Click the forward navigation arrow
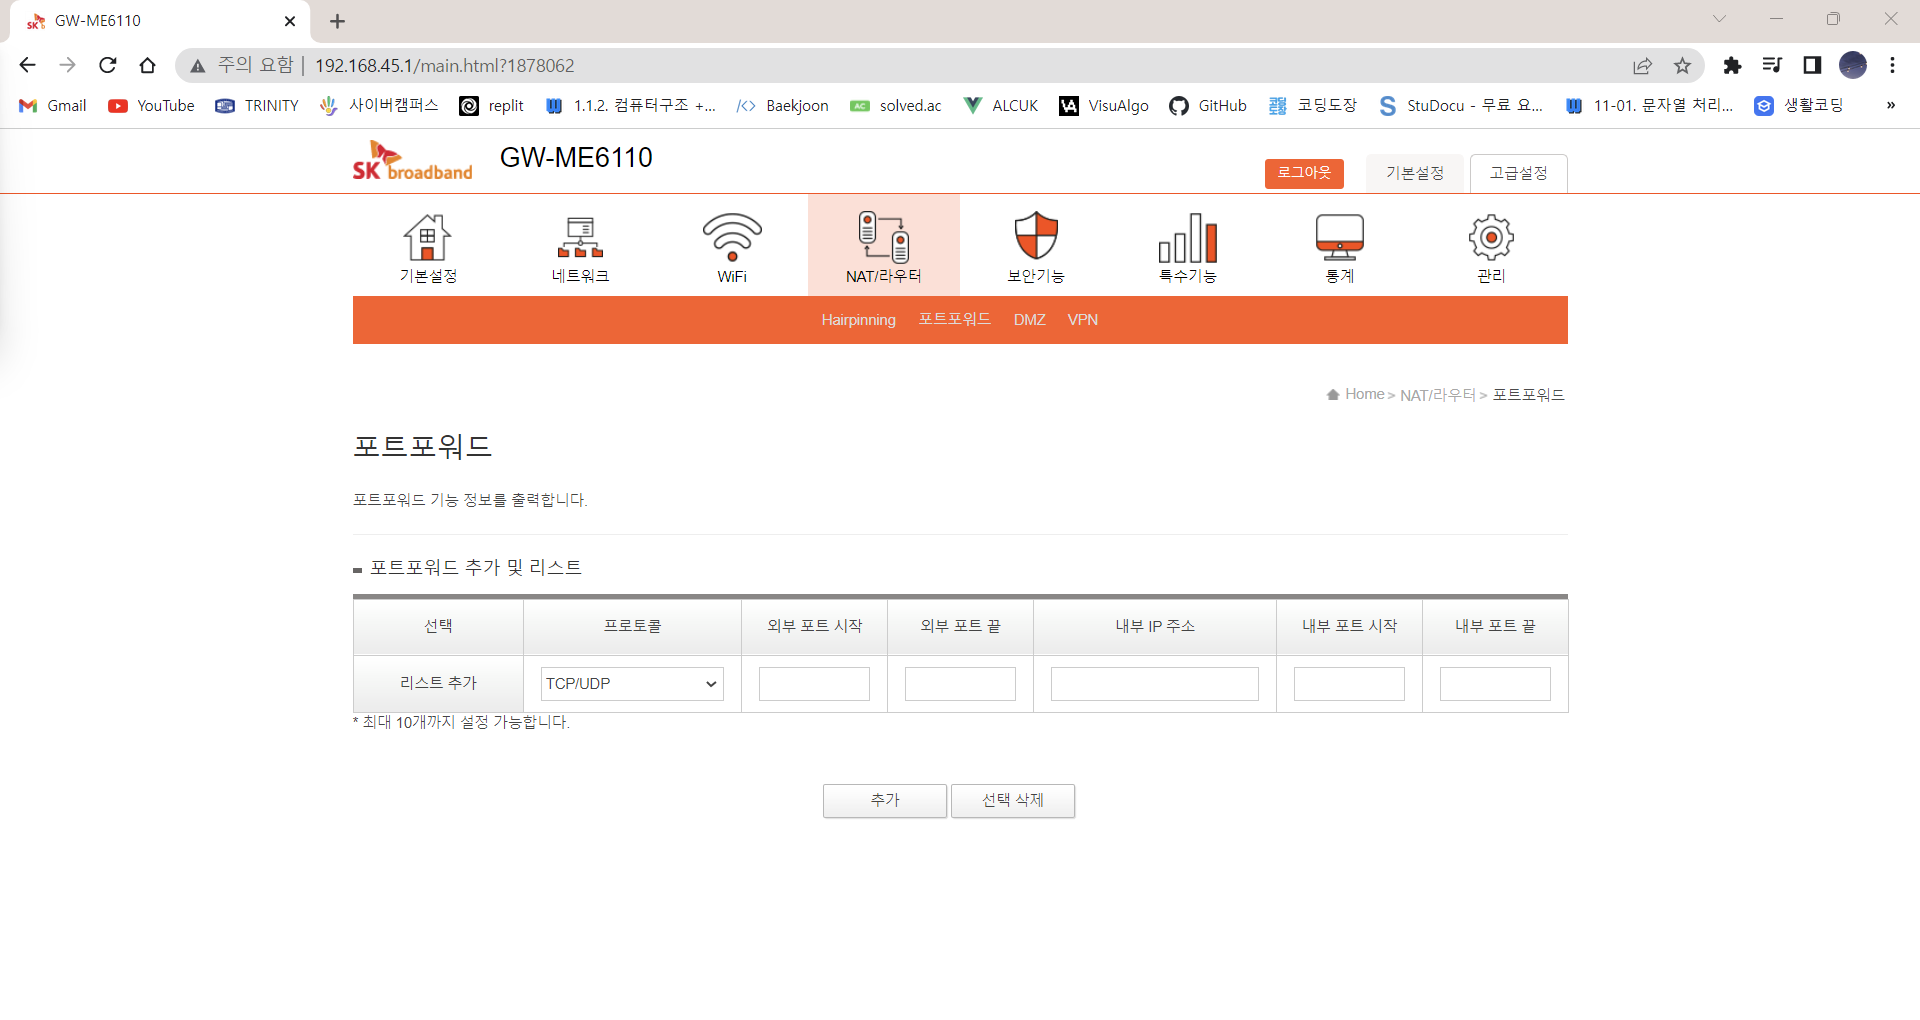The image size is (1920, 1020). tap(67, 65)
